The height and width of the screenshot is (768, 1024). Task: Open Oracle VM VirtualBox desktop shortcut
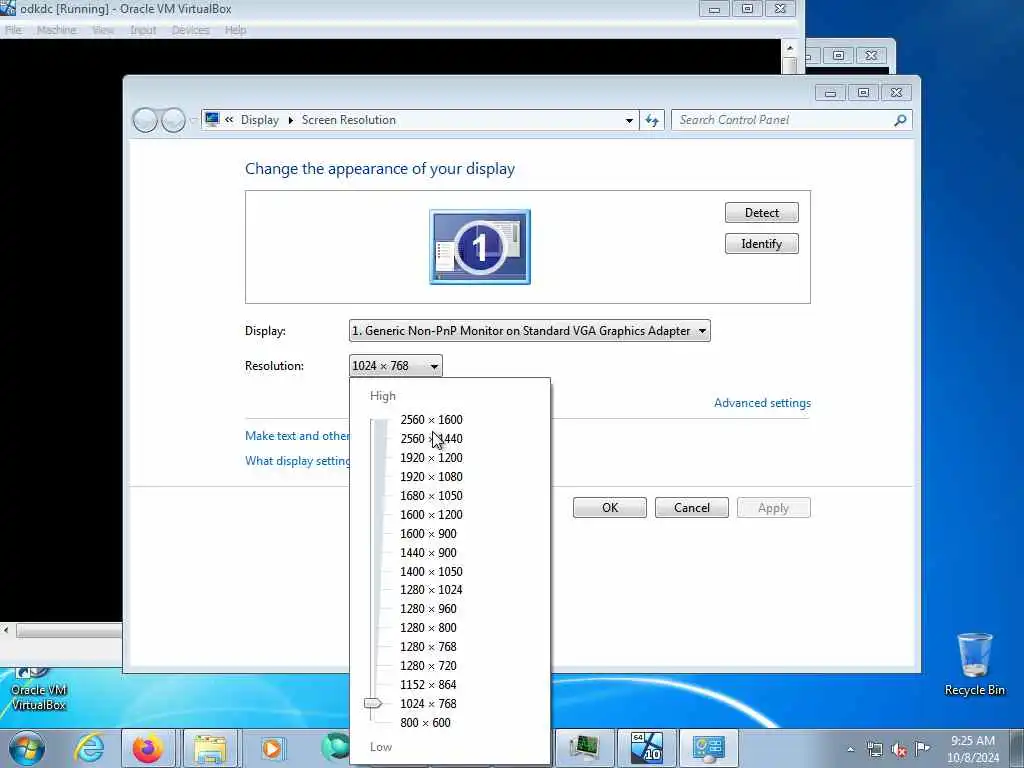(x=39, y=690)
